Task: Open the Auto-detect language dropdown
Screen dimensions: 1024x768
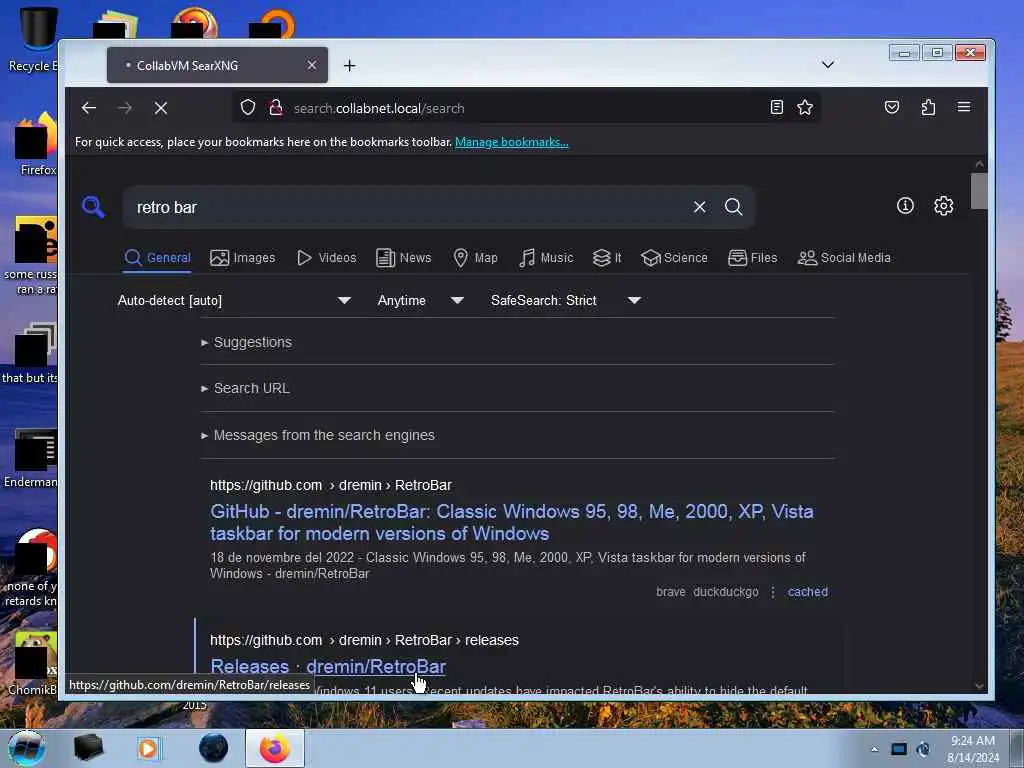Action: tap(234, 300)
